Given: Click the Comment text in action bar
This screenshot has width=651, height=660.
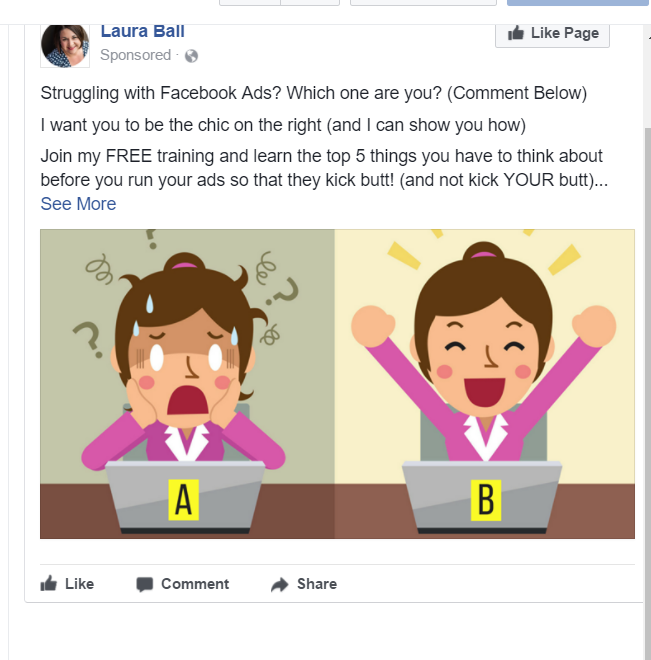Looking at the screenshot, I should pyautogui.click(x=195, y=584).
